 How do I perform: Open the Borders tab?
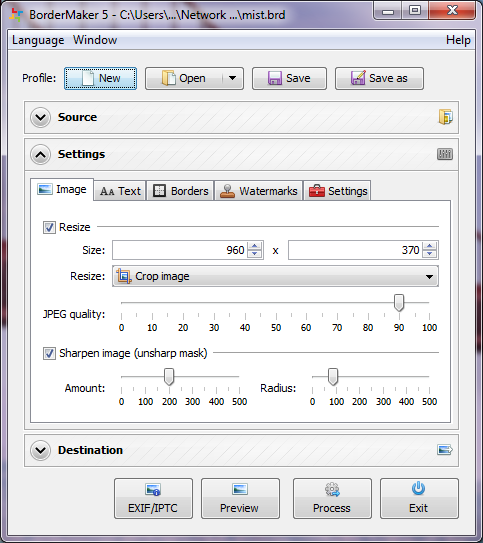(180, 191)
